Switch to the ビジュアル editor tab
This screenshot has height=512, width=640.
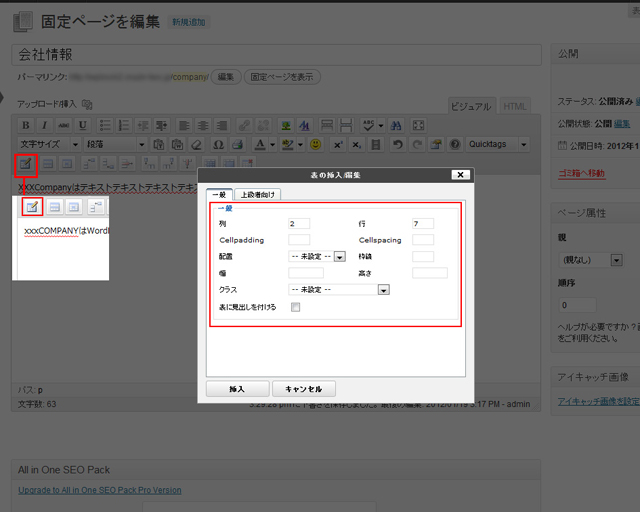pos(471,106)
